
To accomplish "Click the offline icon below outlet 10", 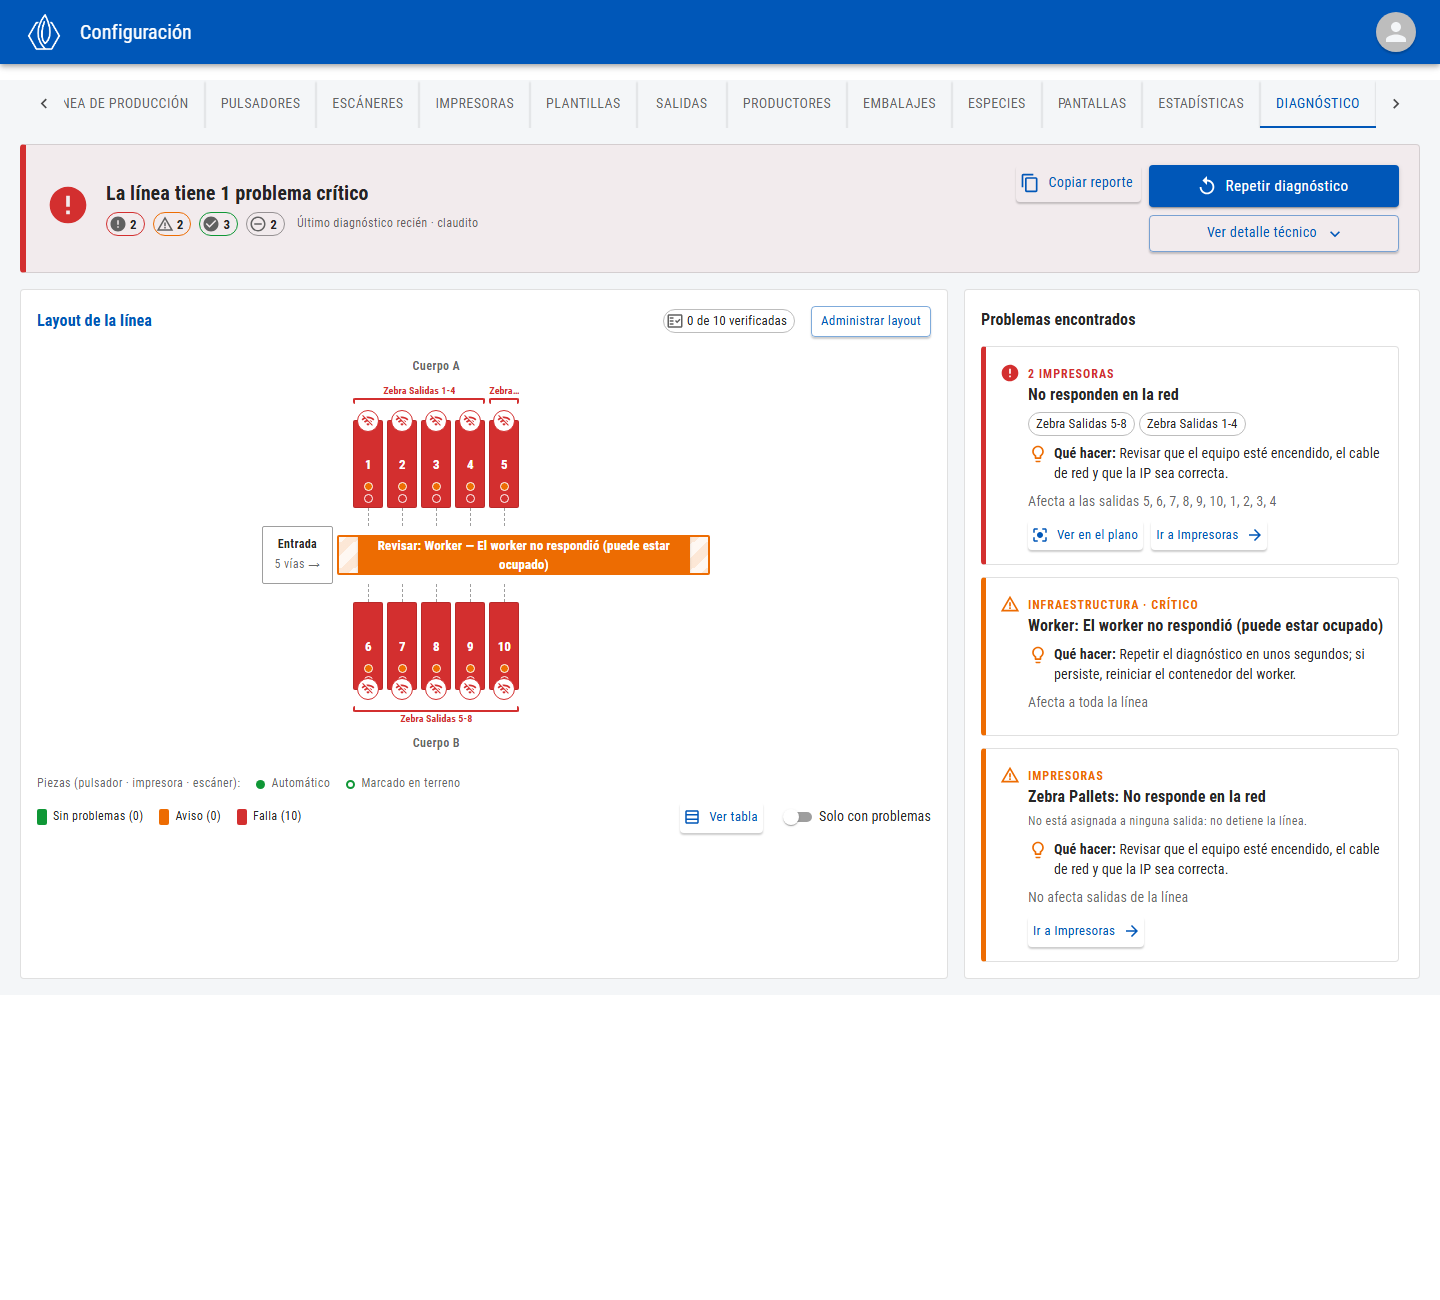I will [x=504, y=688].
